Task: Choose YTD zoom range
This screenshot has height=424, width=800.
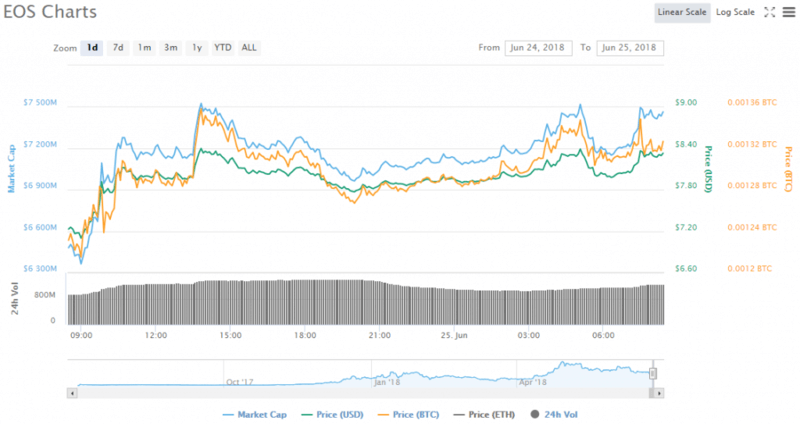Action: [222, 47]
